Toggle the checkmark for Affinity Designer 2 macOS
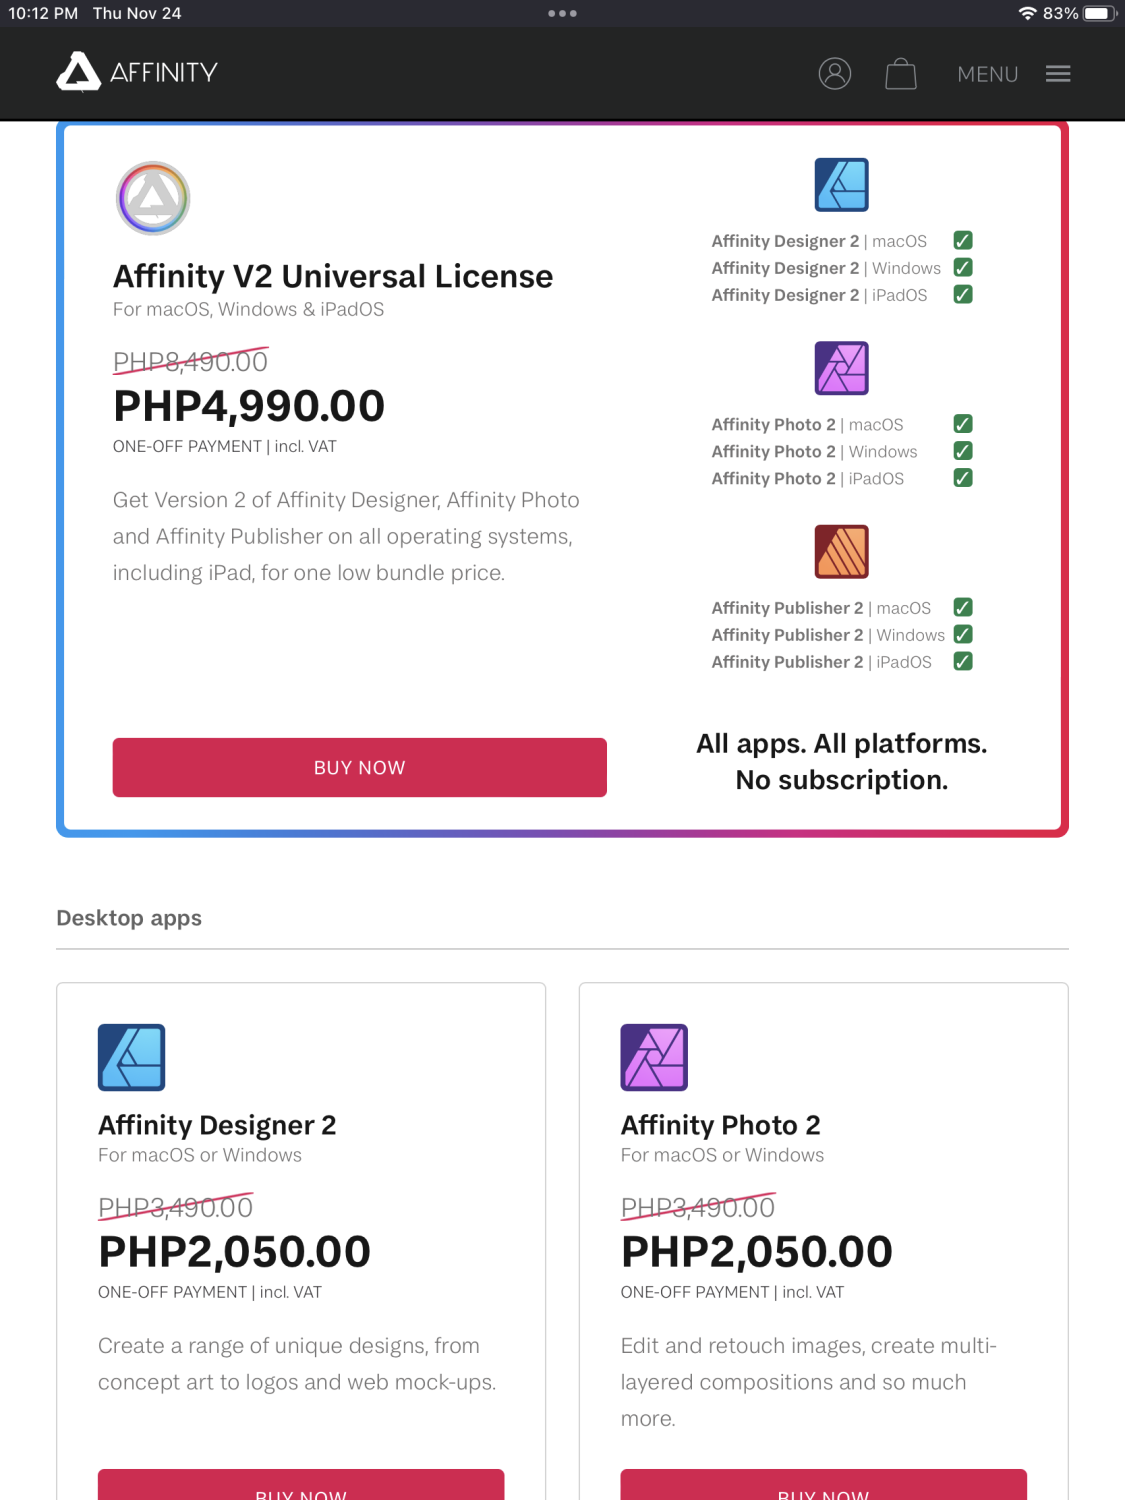This screenshot has height=1500, width=1125. click(x=962, y=240)
